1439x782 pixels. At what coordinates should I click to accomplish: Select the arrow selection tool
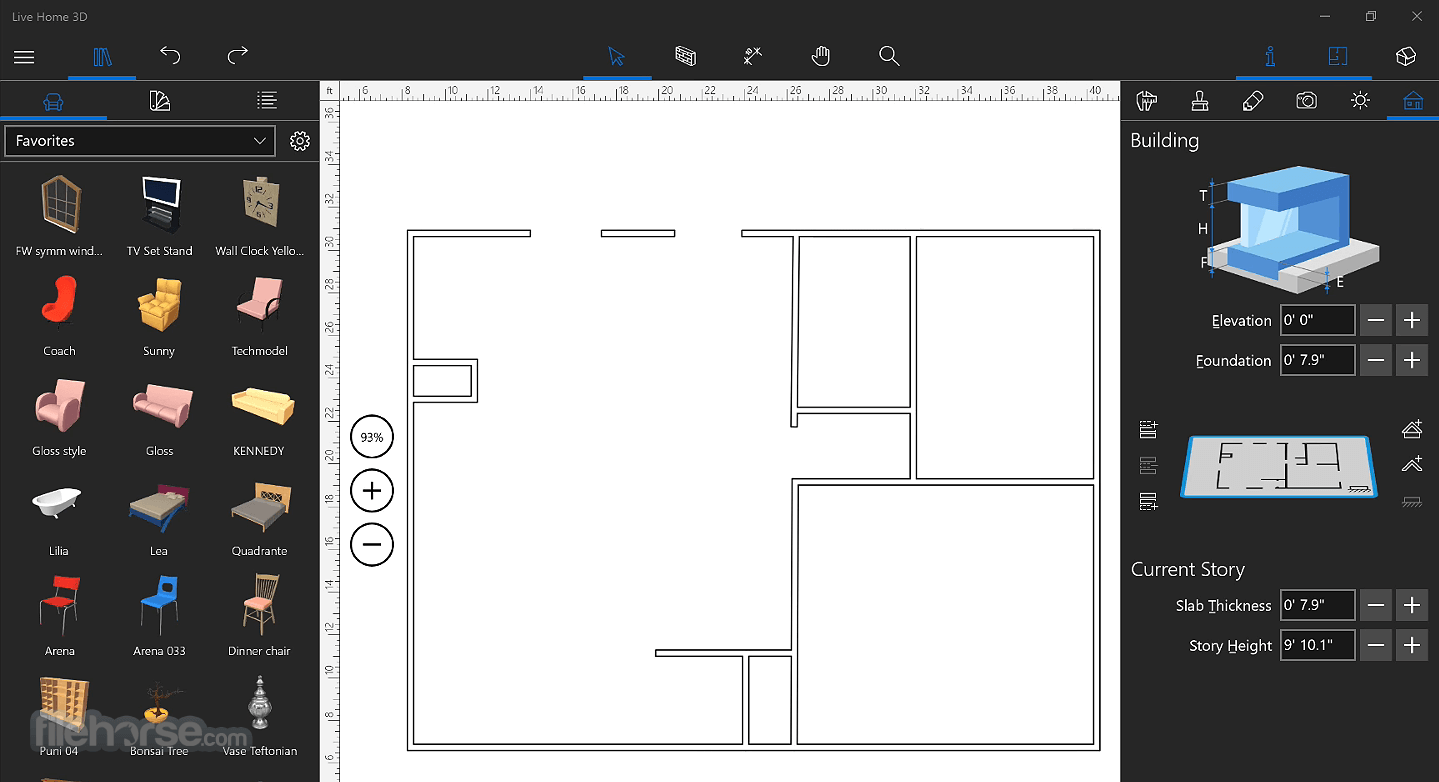[x=617, y=57]
